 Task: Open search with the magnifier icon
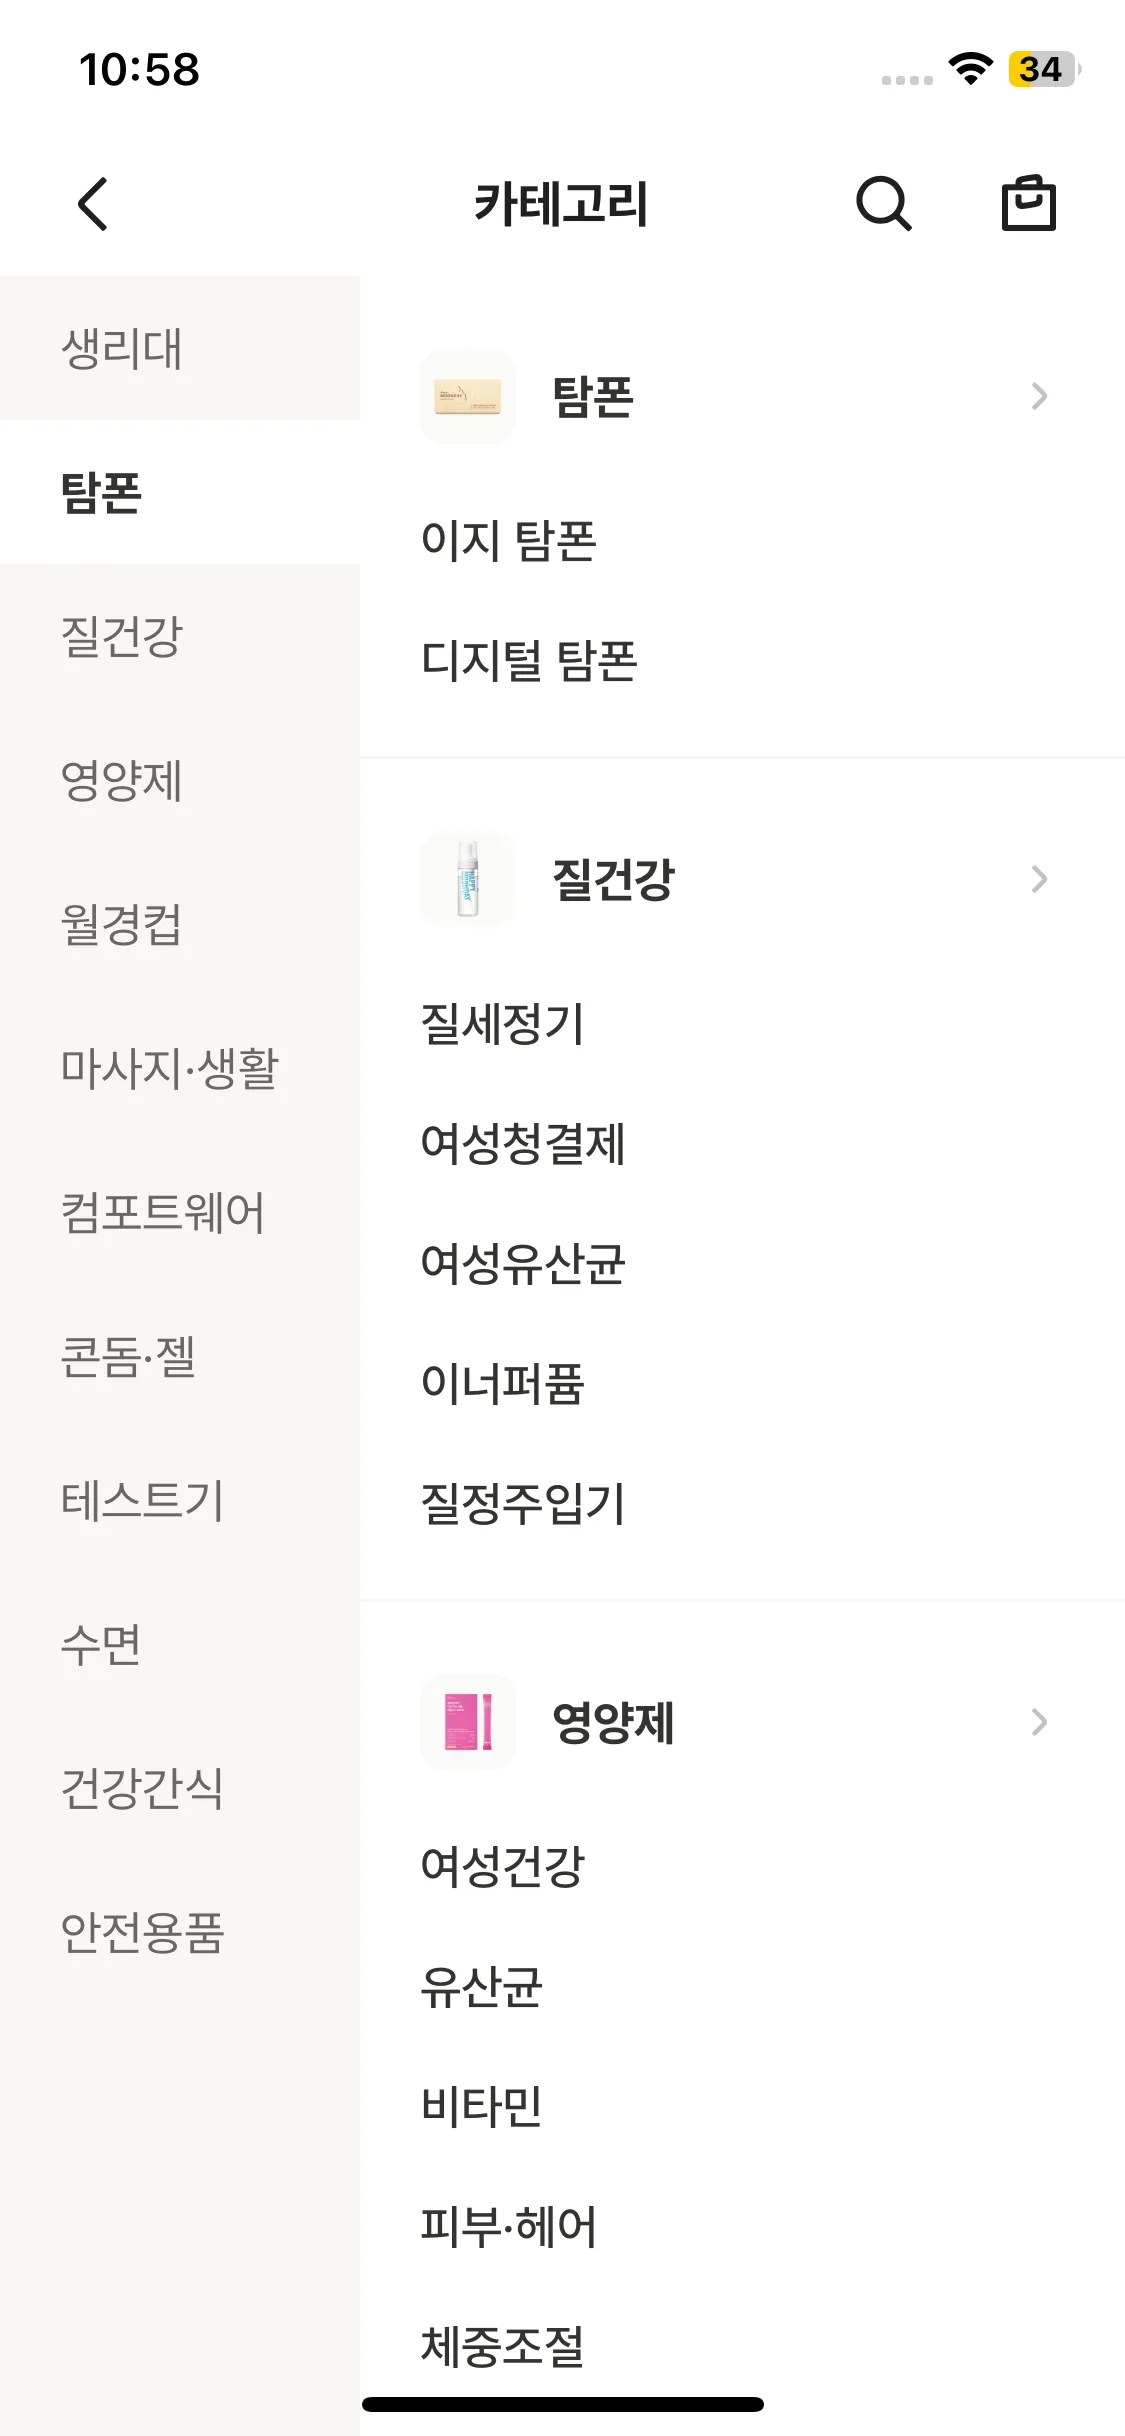click(x=883, y=204)
